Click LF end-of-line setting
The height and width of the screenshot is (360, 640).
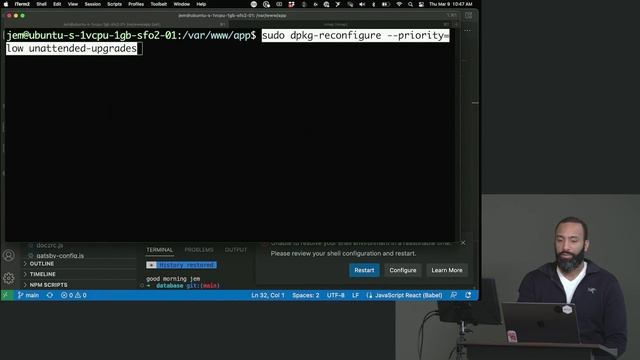(356, 295)
